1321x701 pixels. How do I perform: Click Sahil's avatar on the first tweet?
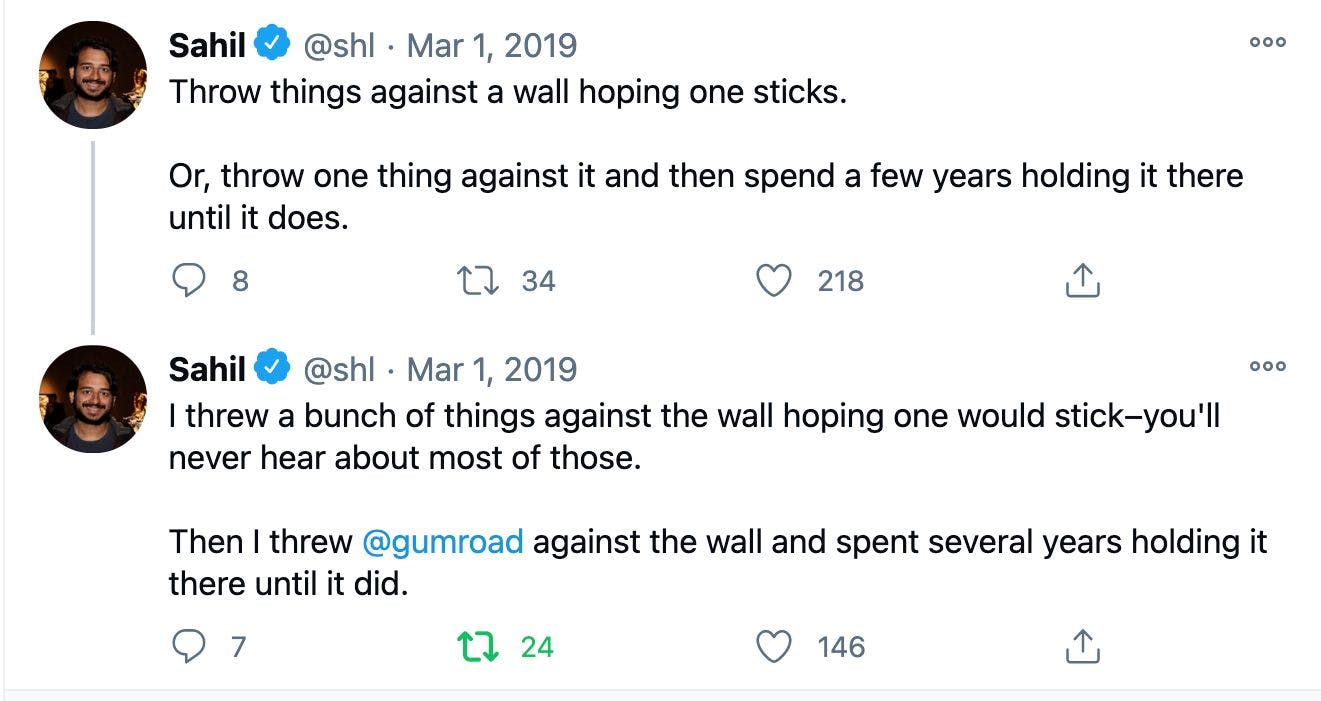pos(92,75)
